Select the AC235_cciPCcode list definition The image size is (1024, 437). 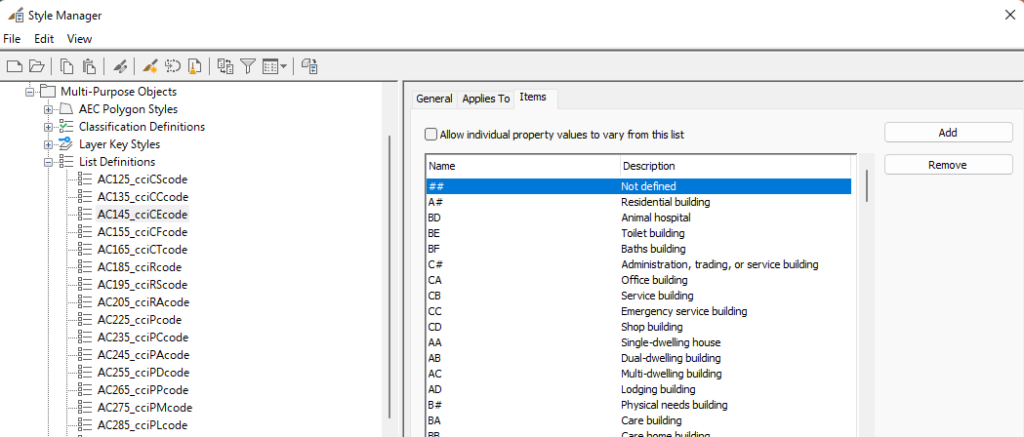point(142,338)
